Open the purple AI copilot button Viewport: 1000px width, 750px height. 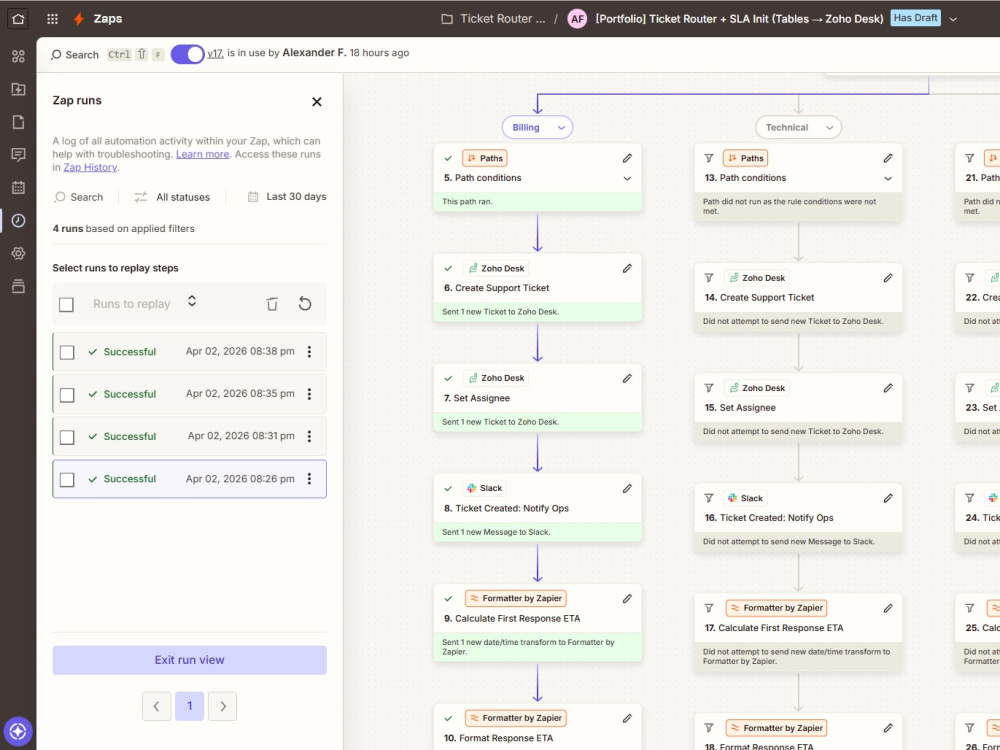18,731
